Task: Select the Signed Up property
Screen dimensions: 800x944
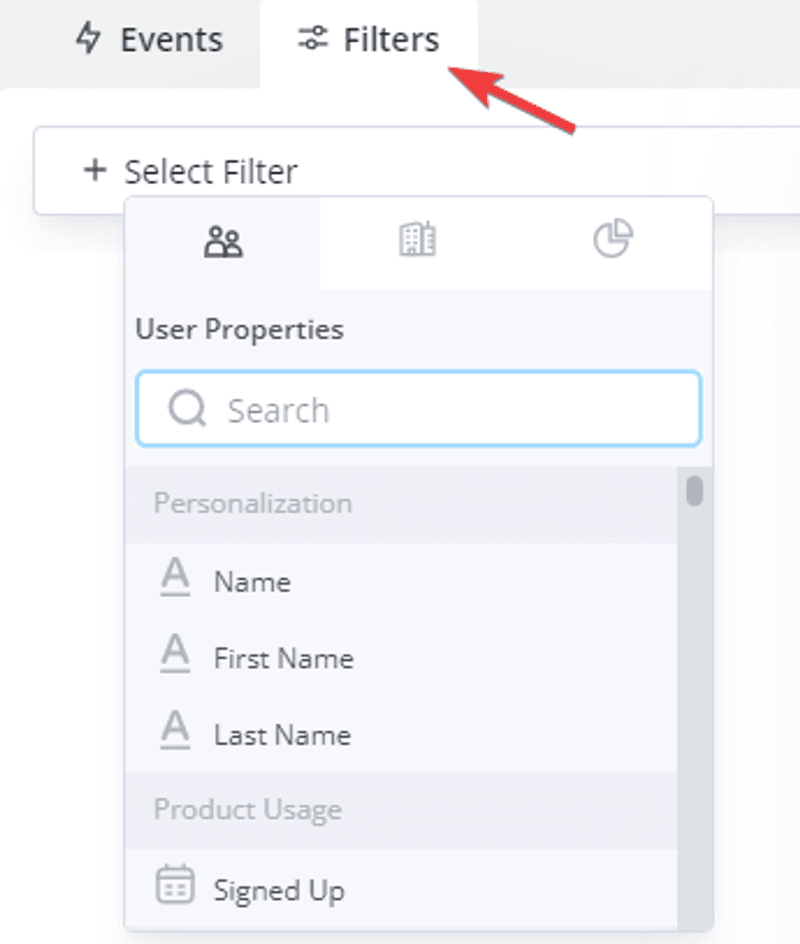Action: (278, 889)
